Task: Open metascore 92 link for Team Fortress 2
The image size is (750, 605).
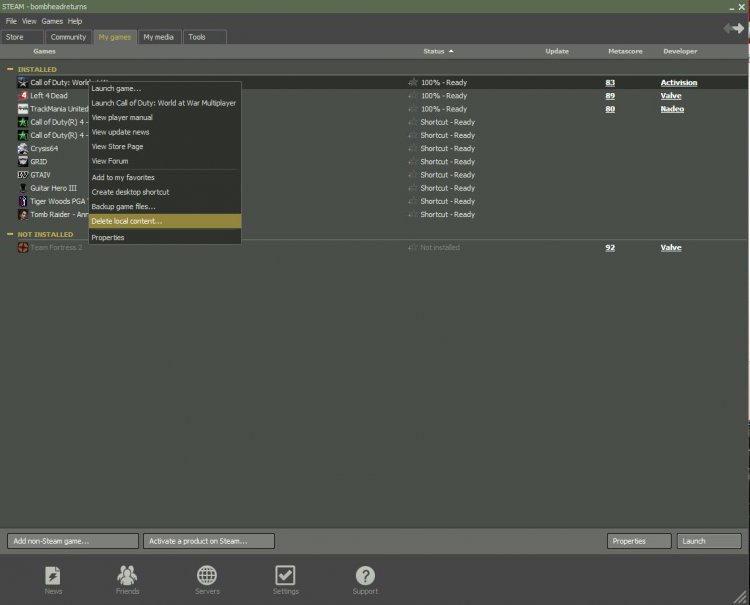Action: coord(610,248)
